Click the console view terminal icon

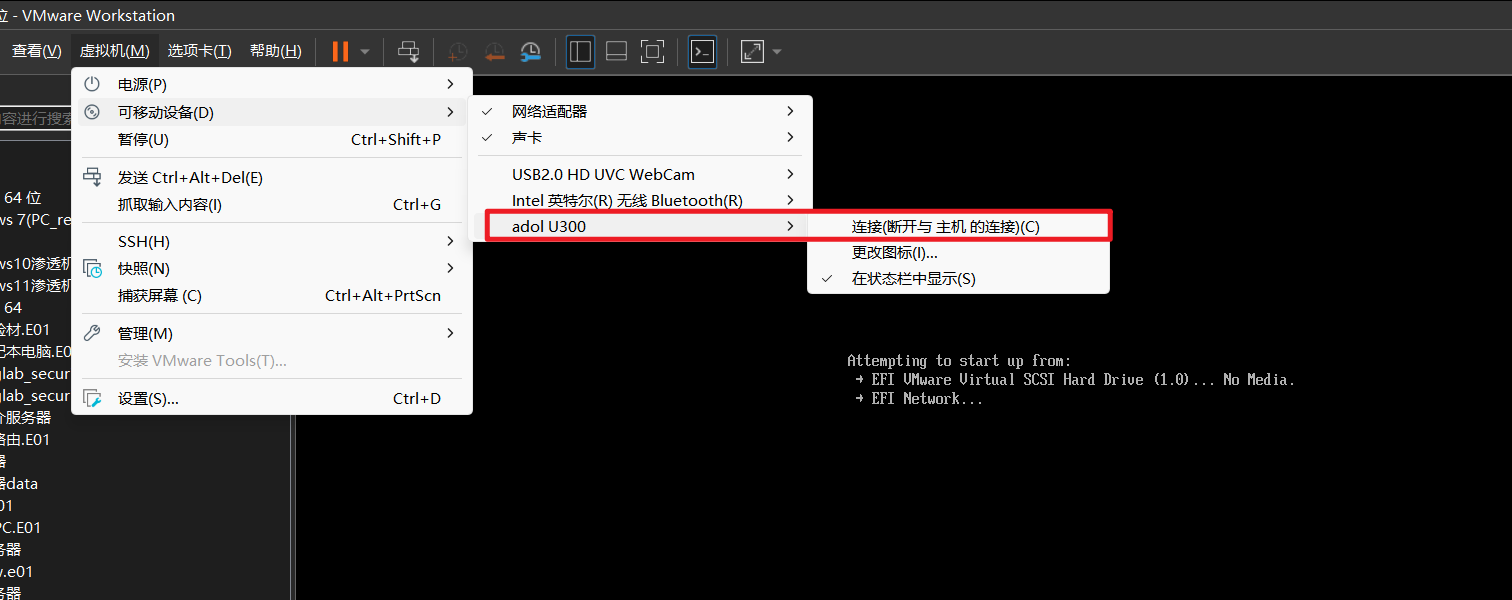pos(703,51)
